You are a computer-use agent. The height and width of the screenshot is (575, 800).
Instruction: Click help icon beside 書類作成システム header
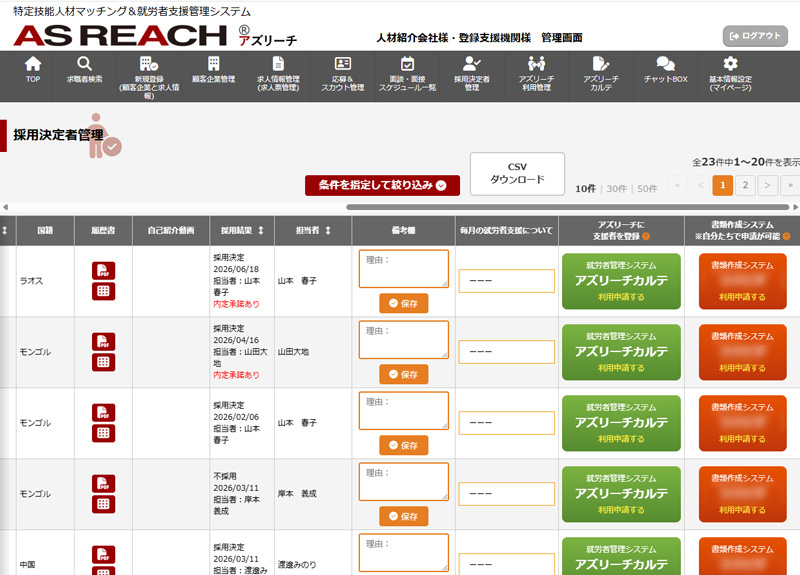[x=786, y=236]
